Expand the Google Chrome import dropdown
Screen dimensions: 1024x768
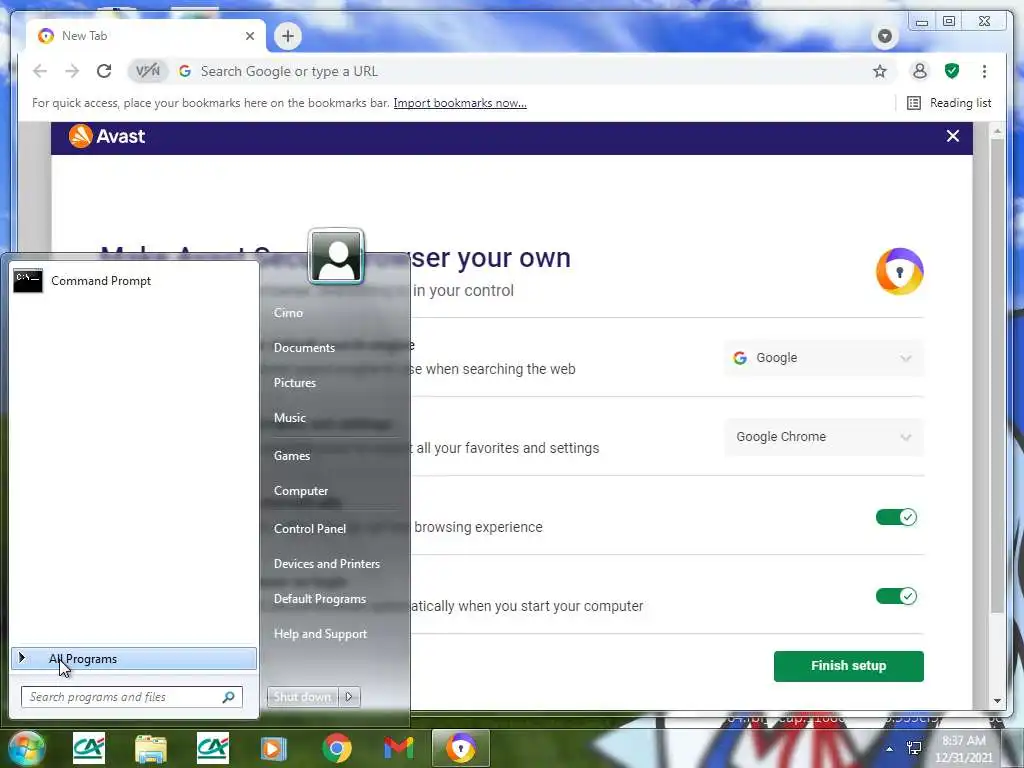point(824,437)
